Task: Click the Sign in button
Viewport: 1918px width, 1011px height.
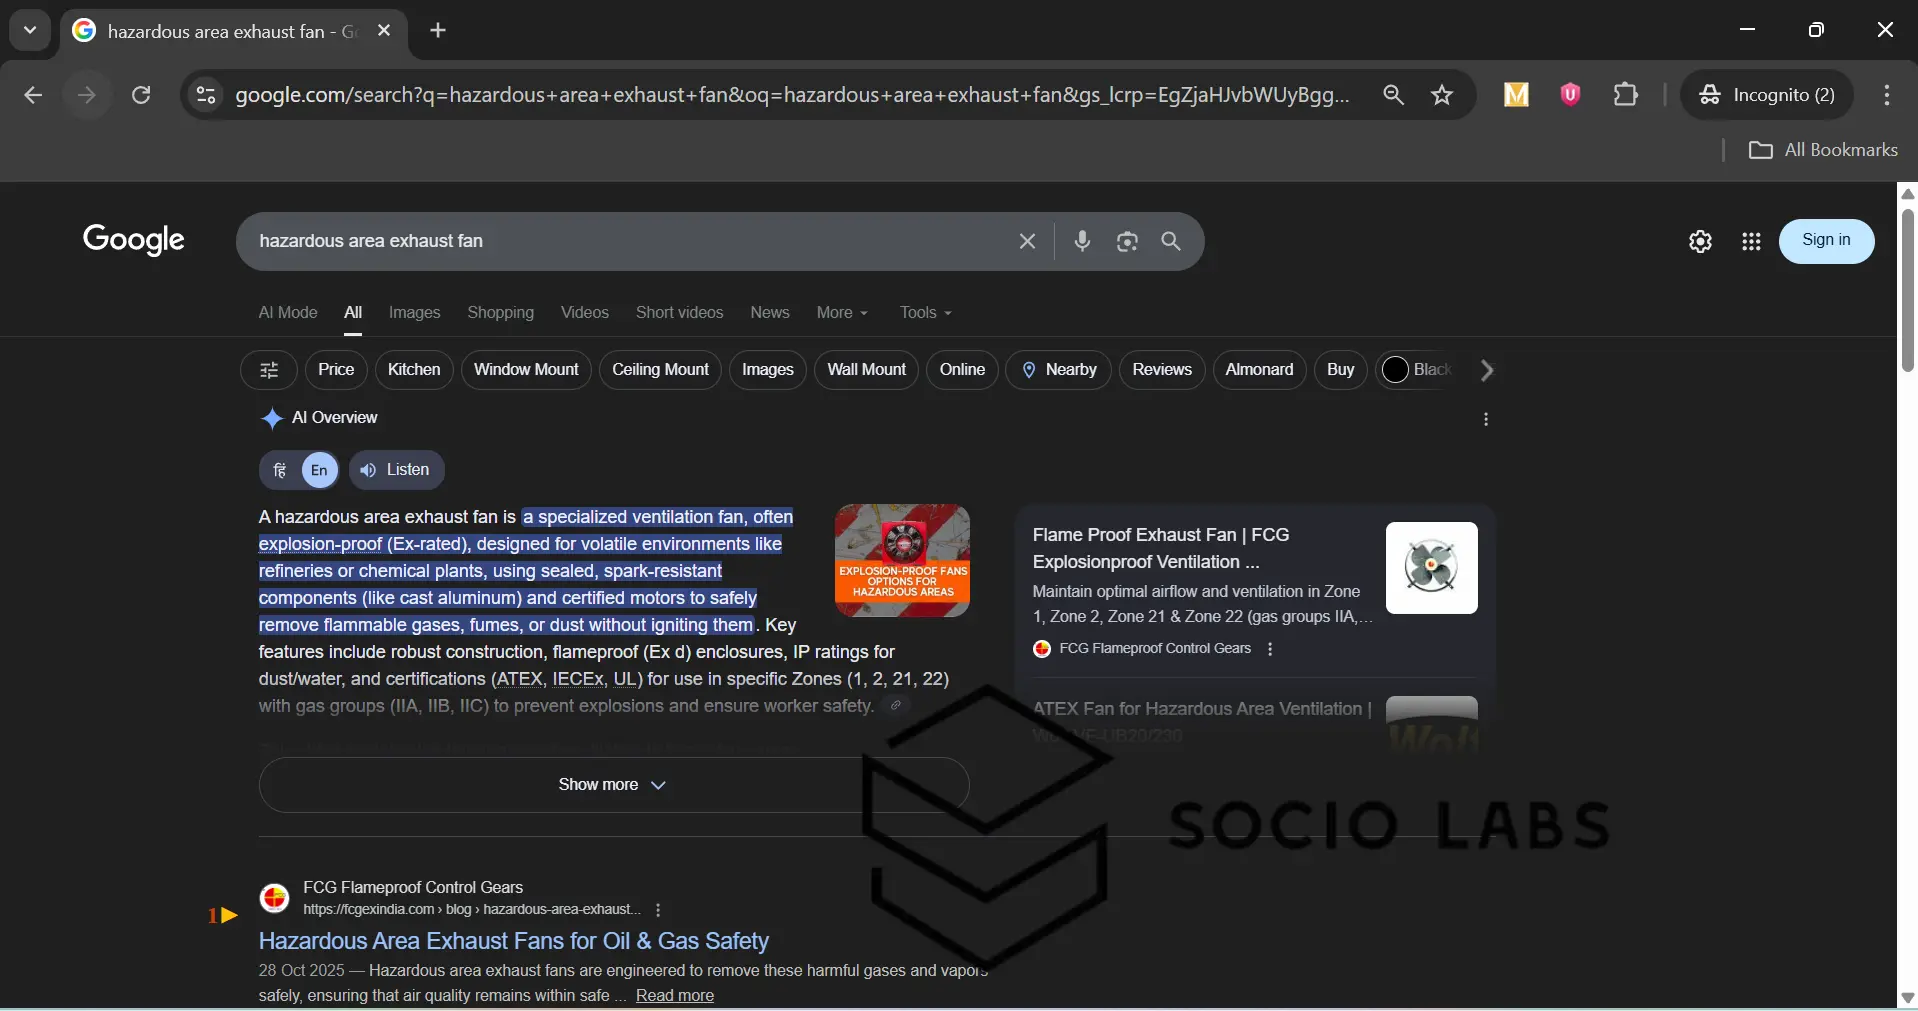Action: pos(1826,241)
